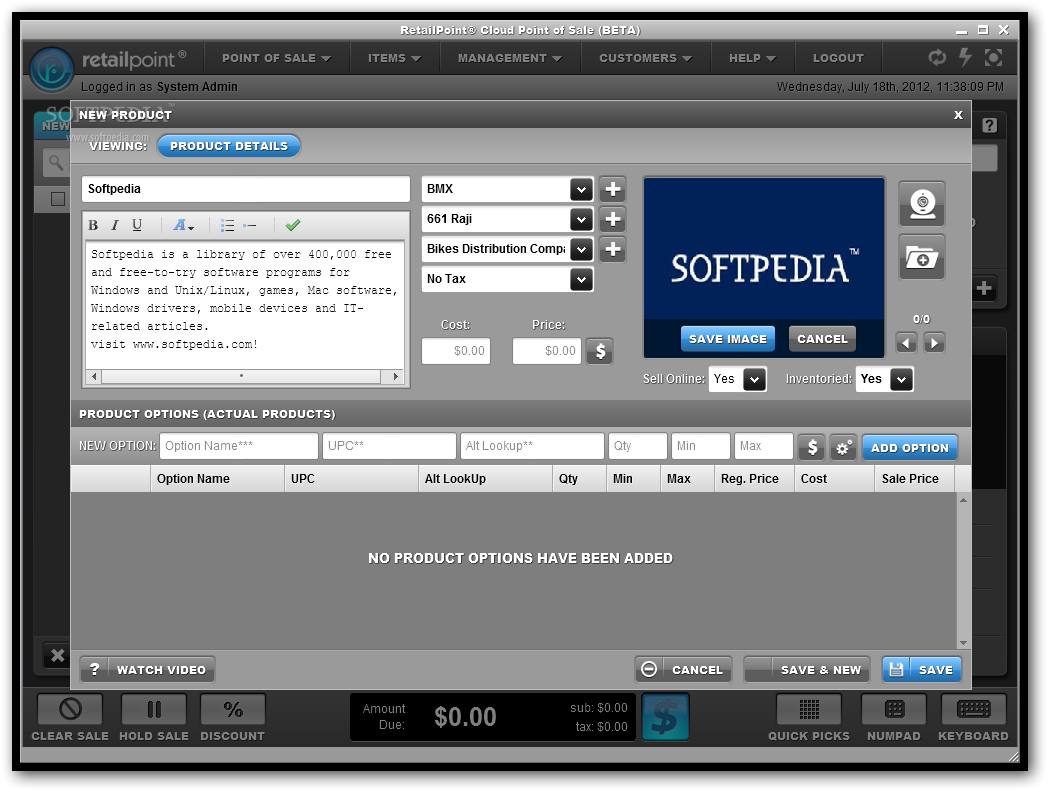Click the Hold Sale pause icon
1048x791 pixels.
pos(154,709)
